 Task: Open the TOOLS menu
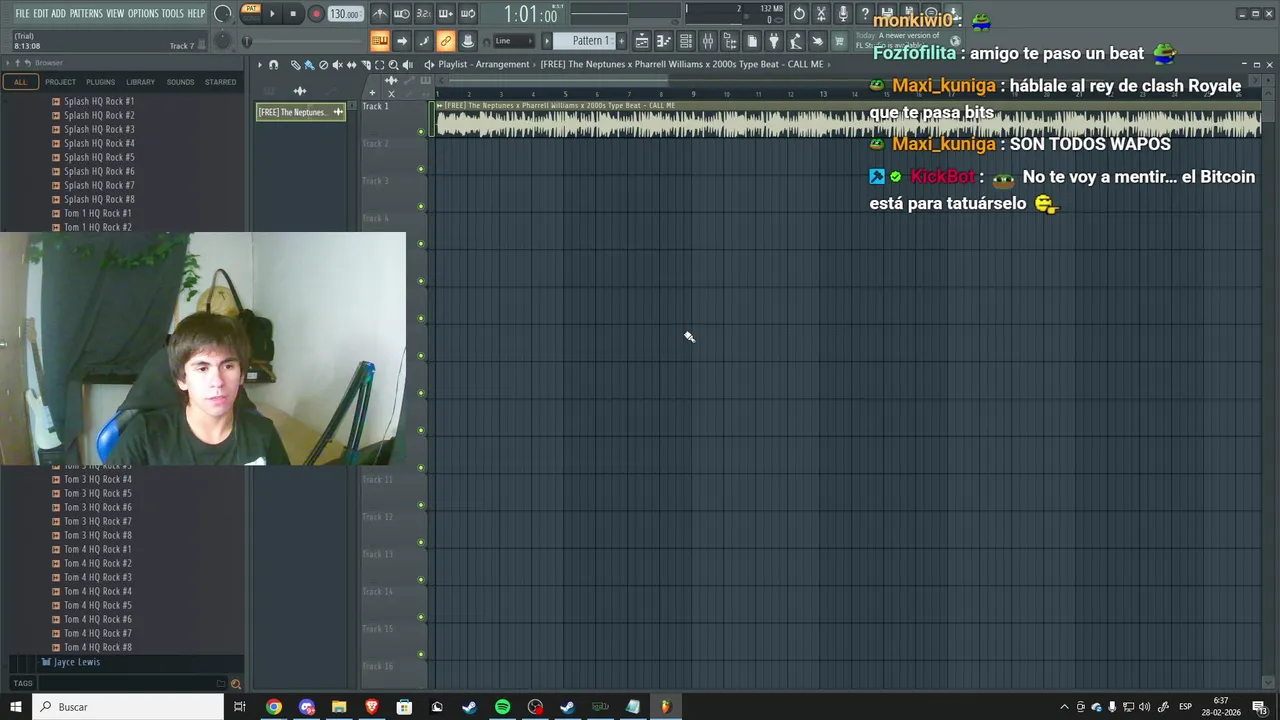pyautogui.click(x=173, y=13)
